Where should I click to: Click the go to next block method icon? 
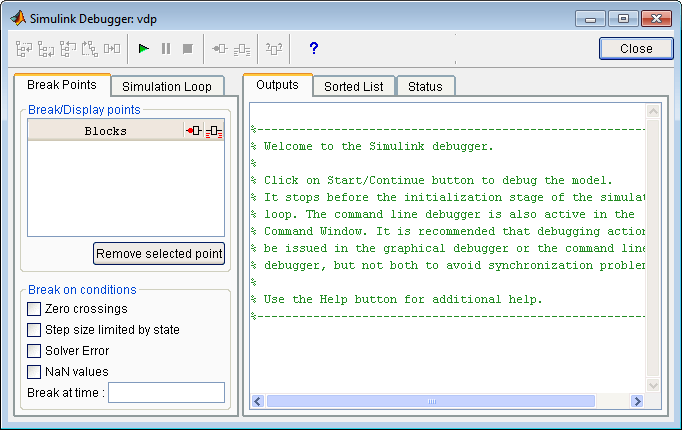112,49
